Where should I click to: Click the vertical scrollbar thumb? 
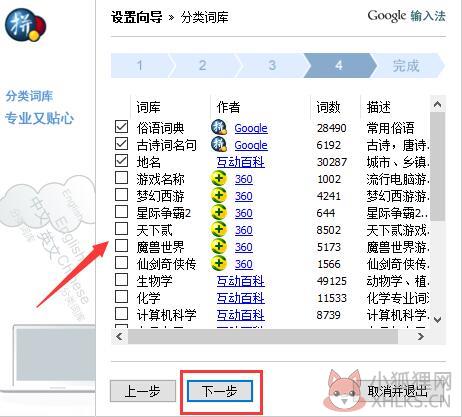point(438,166)
